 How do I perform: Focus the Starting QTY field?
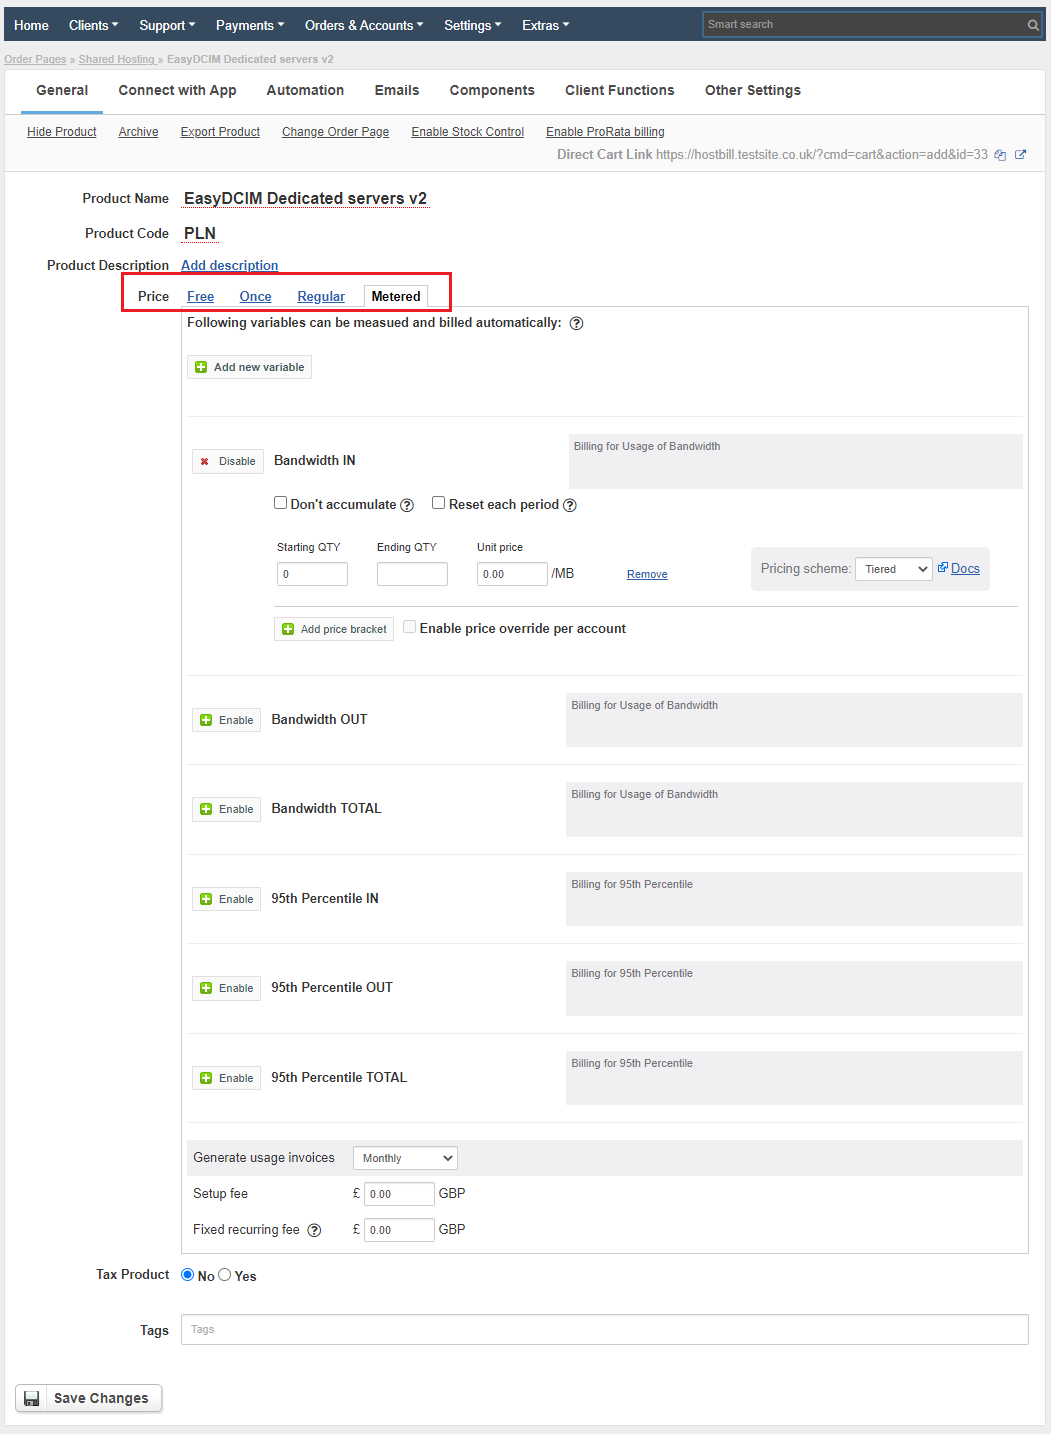(312, 574)
